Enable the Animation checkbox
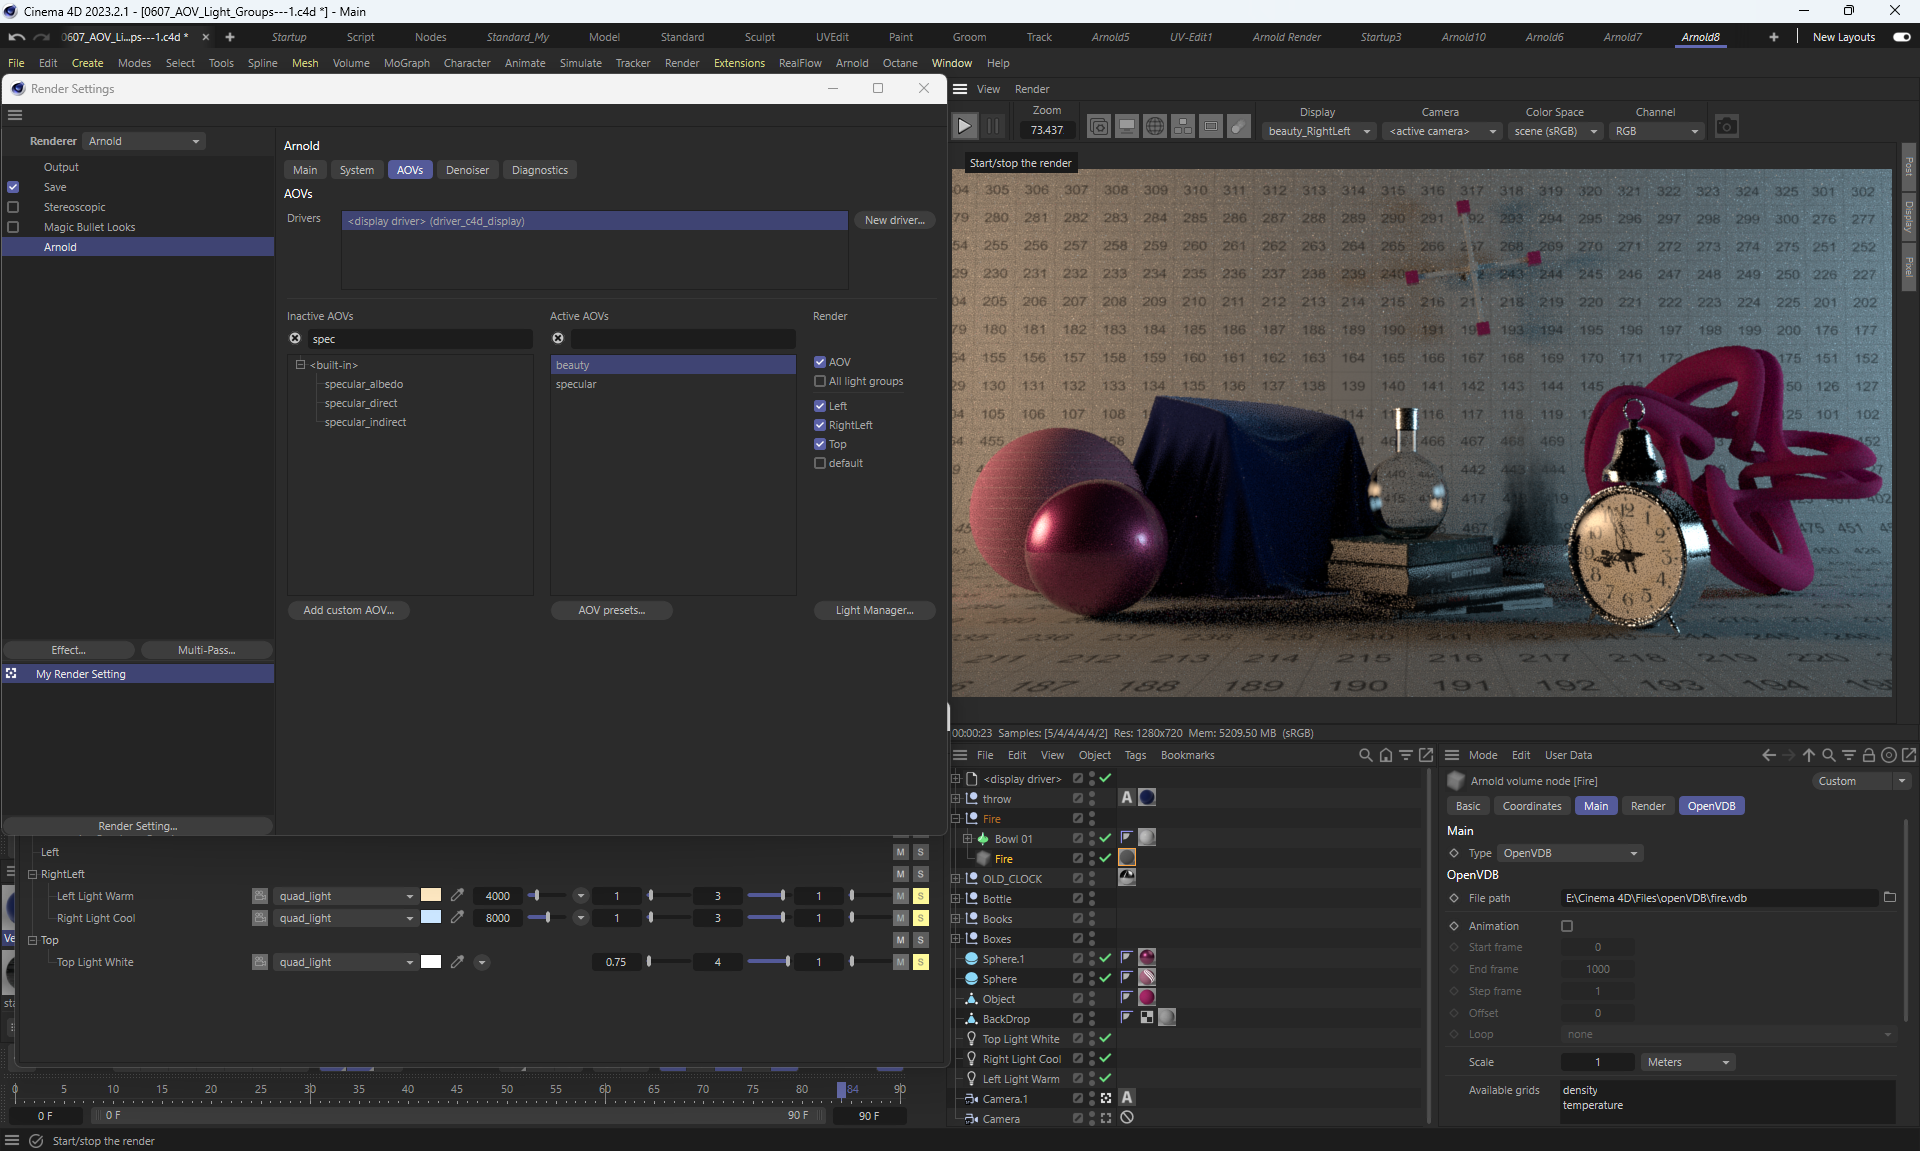 tap(1567, 926)
